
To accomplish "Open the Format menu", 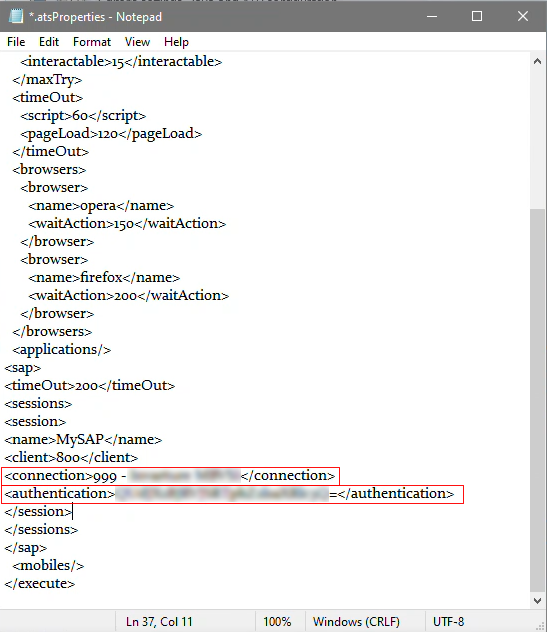I will (92, 42).
